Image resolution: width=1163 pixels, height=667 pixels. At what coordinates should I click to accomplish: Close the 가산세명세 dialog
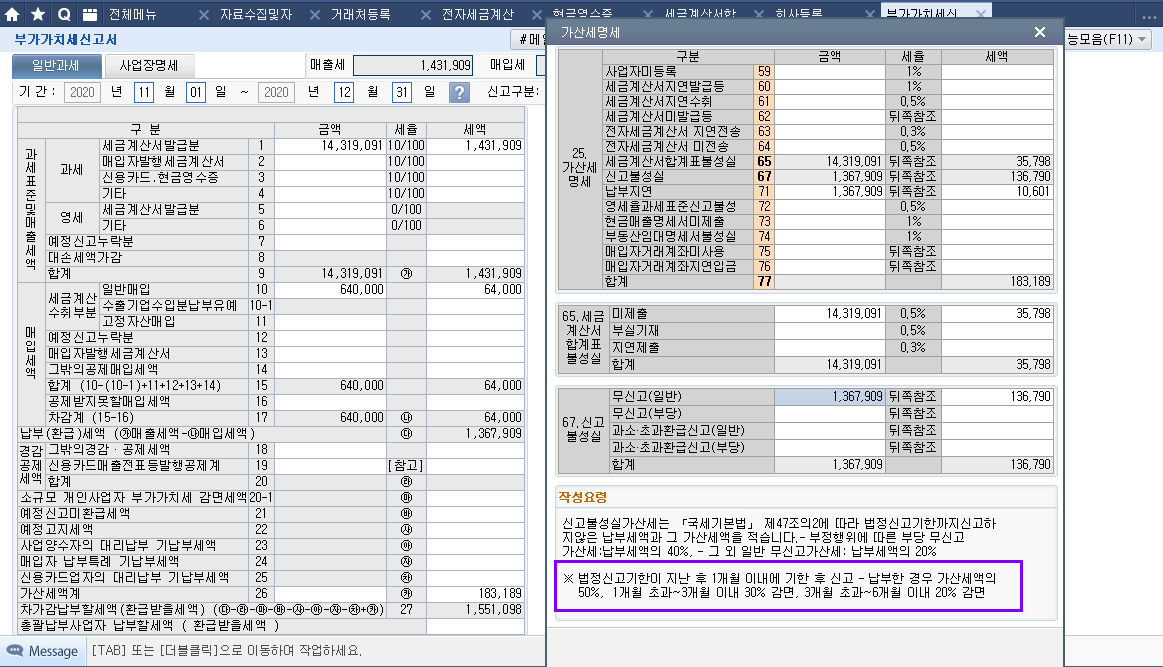click(x=1040, y=32)
